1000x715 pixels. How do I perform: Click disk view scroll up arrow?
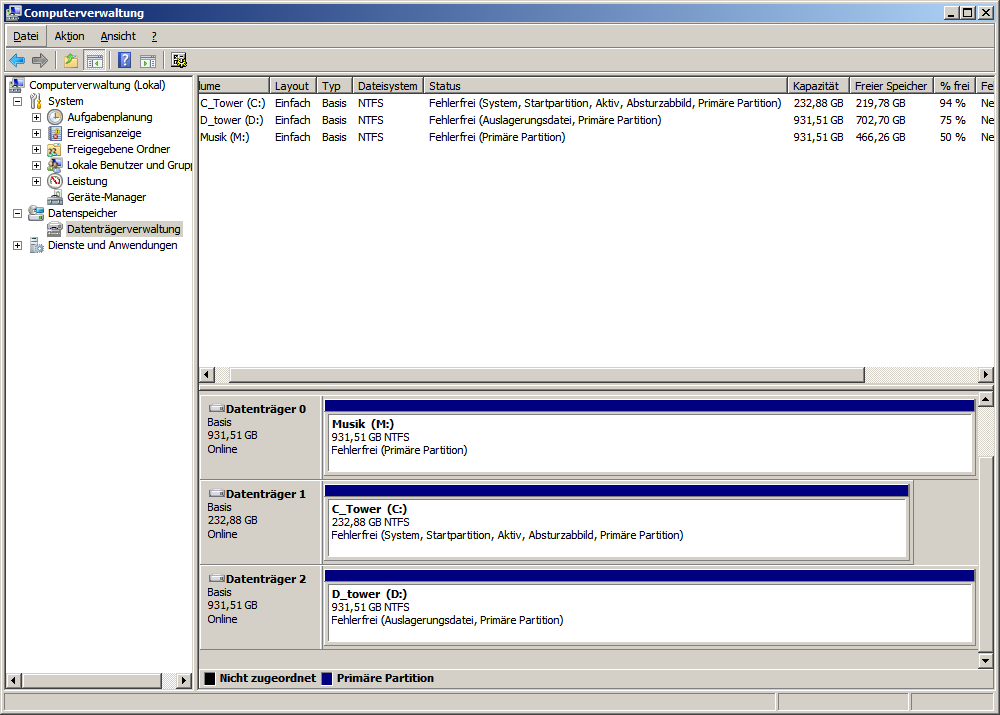985,400
